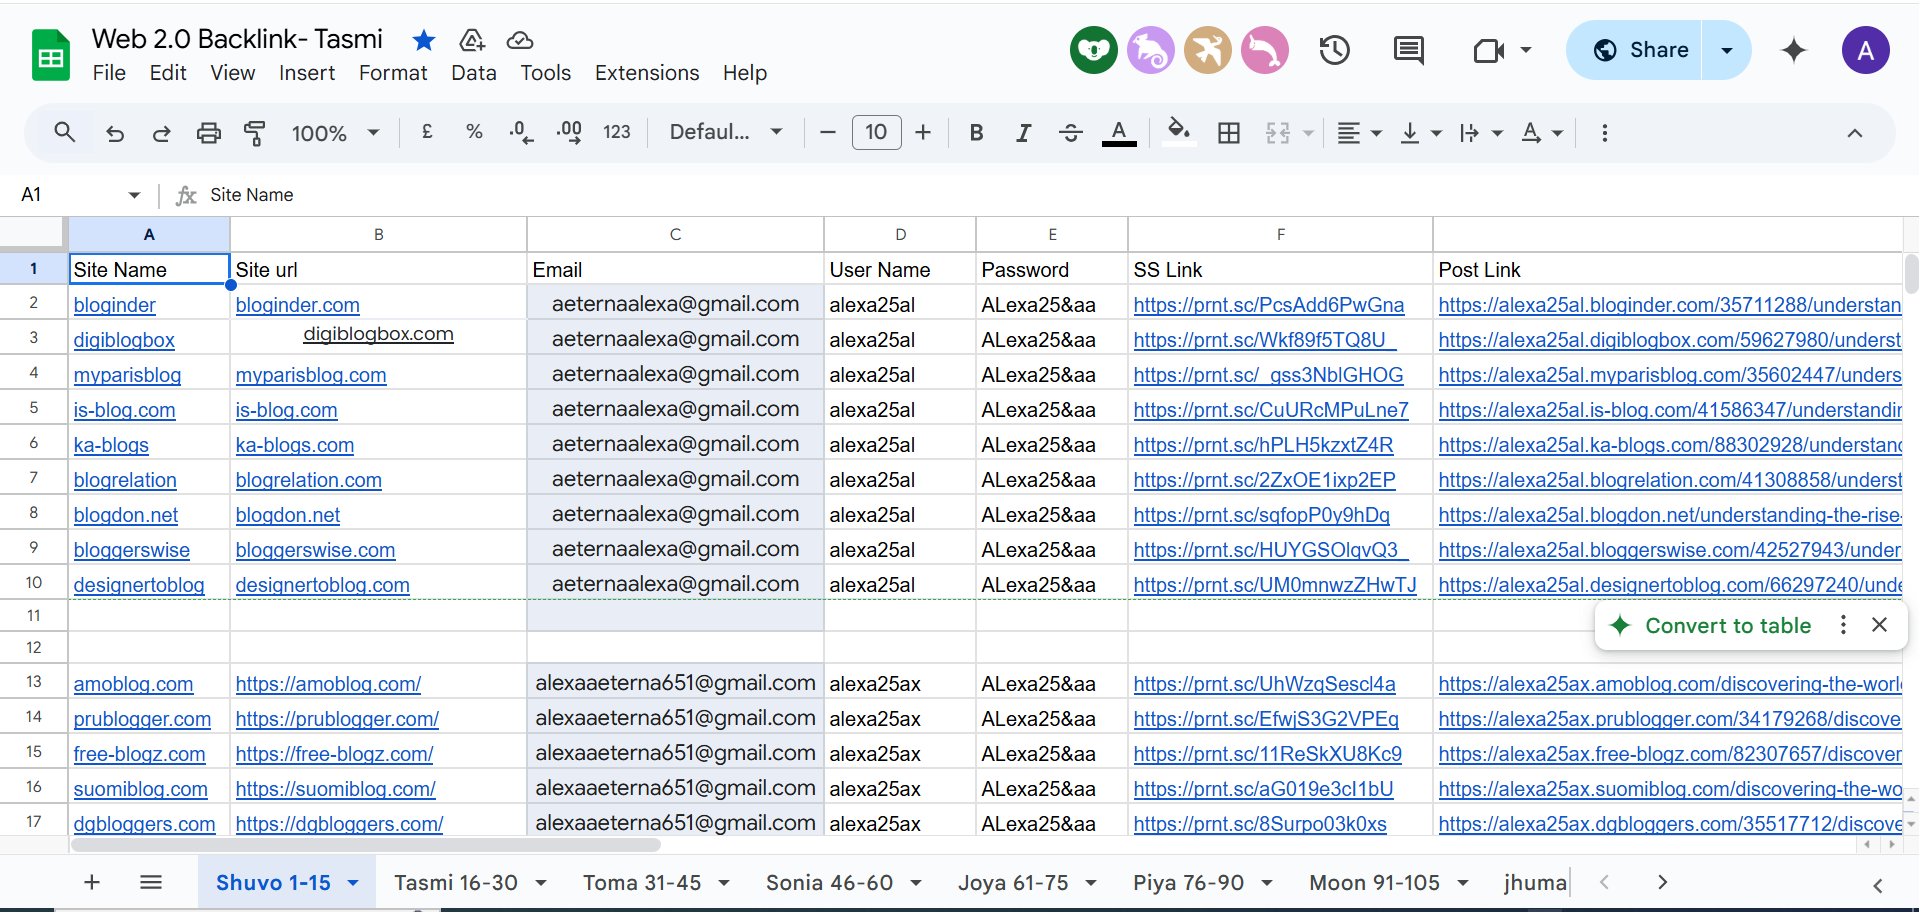Open the font Default dropdown
This screenshot has height=912, width=1919.
[725, 133]
